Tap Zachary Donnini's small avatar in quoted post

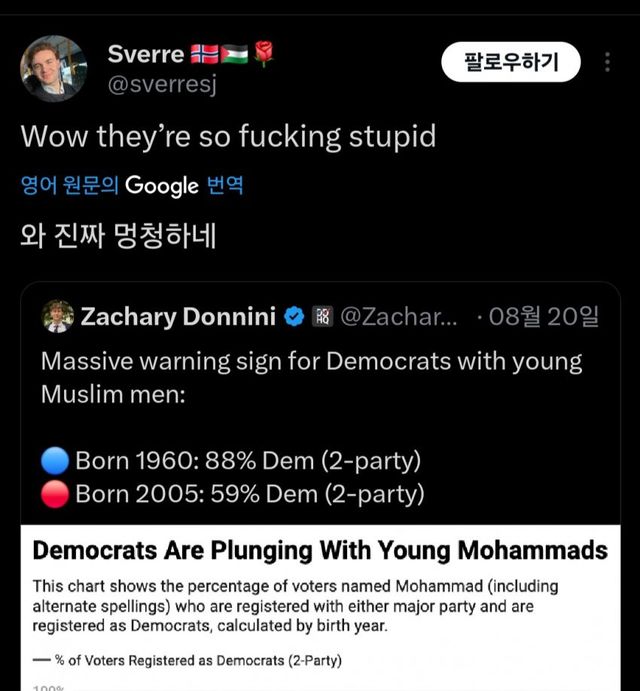tap(58, 317)
